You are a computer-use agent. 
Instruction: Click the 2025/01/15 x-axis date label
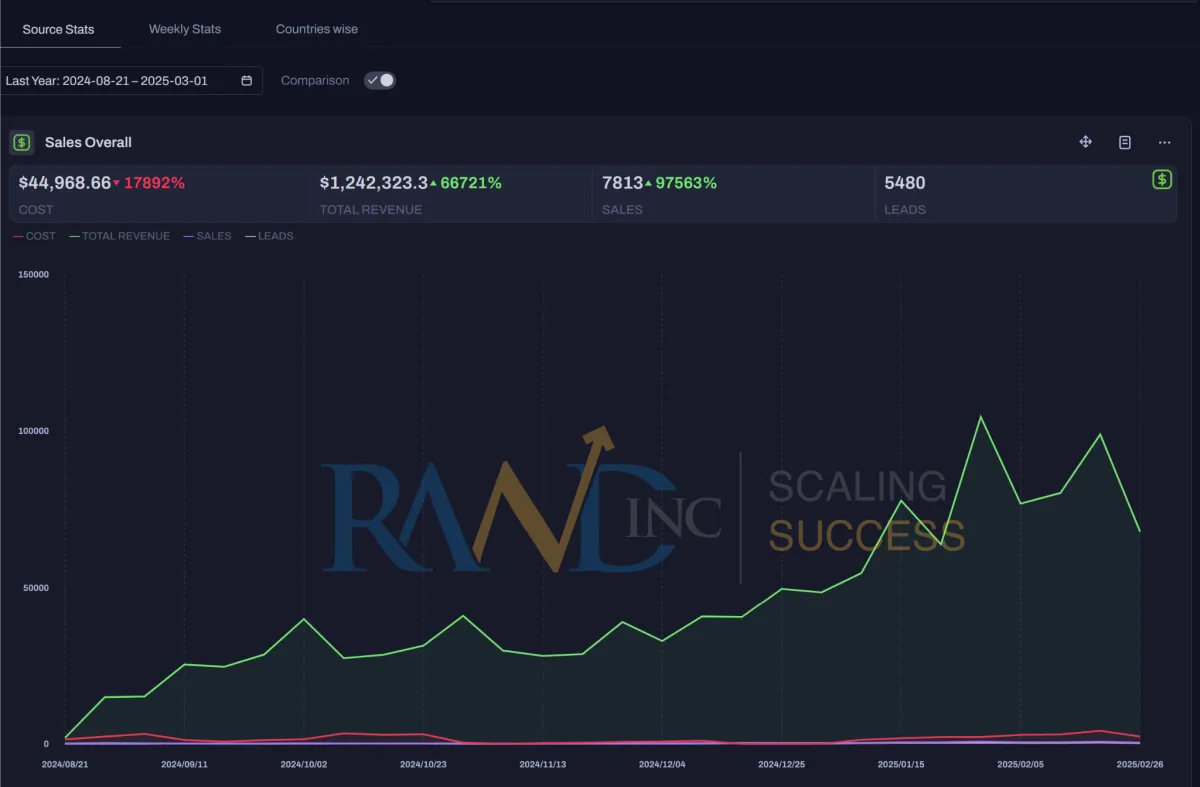point(901,764)
